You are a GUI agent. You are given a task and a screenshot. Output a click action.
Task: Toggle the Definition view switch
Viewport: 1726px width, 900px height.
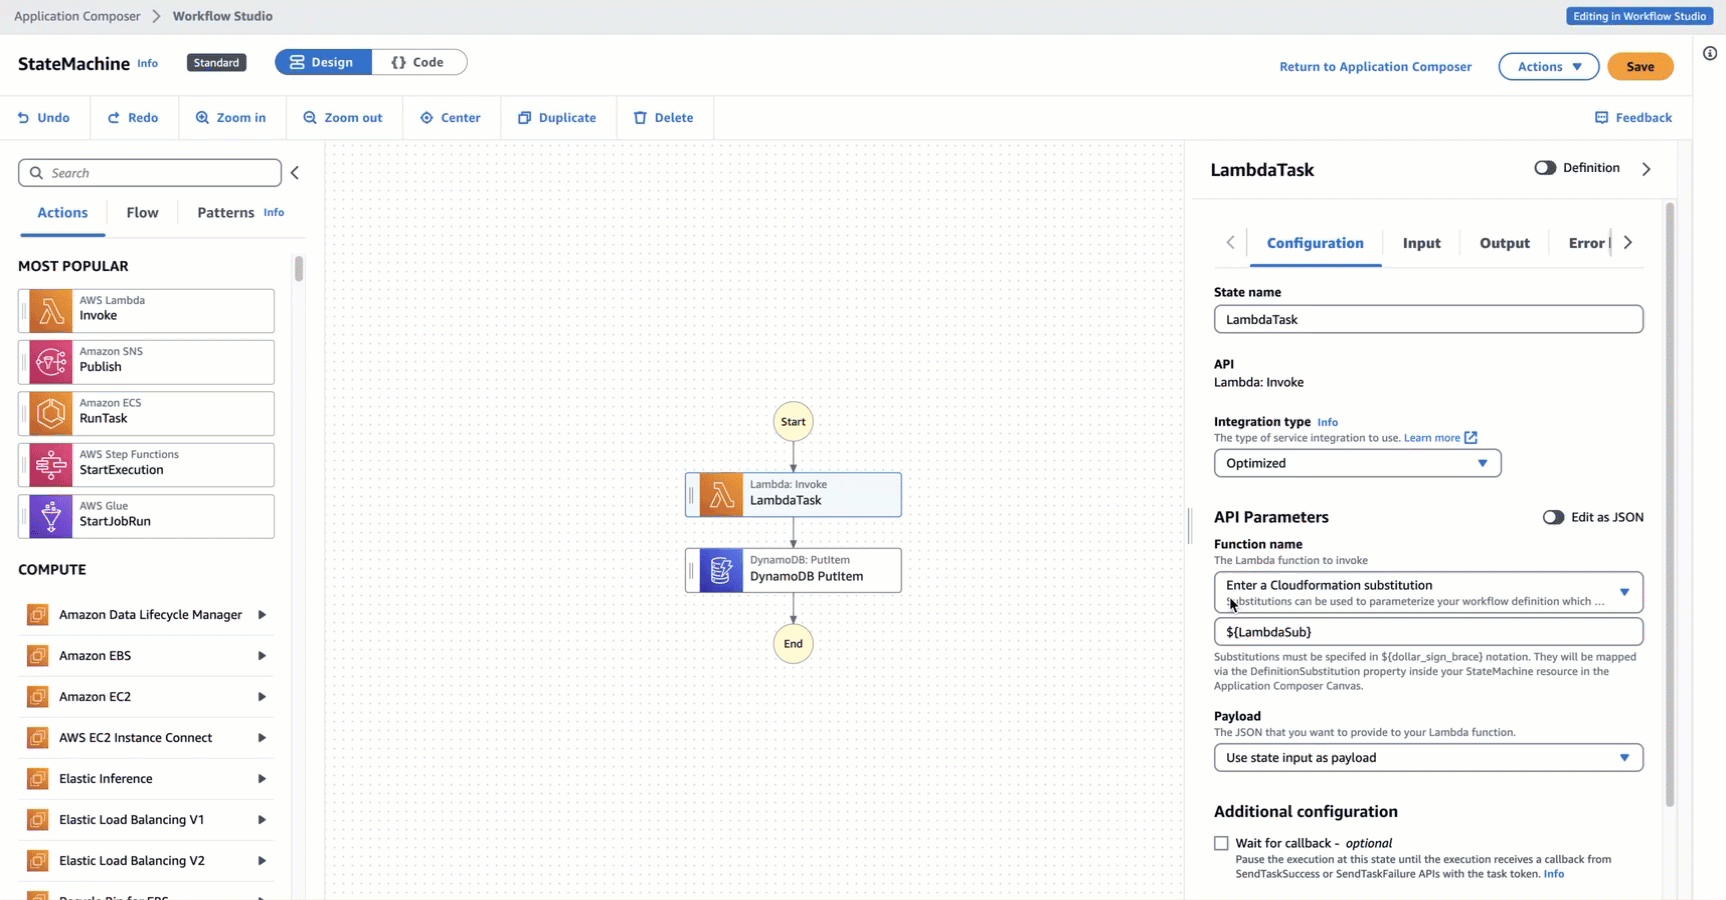pyautogui.click(x=1545, y=168)
